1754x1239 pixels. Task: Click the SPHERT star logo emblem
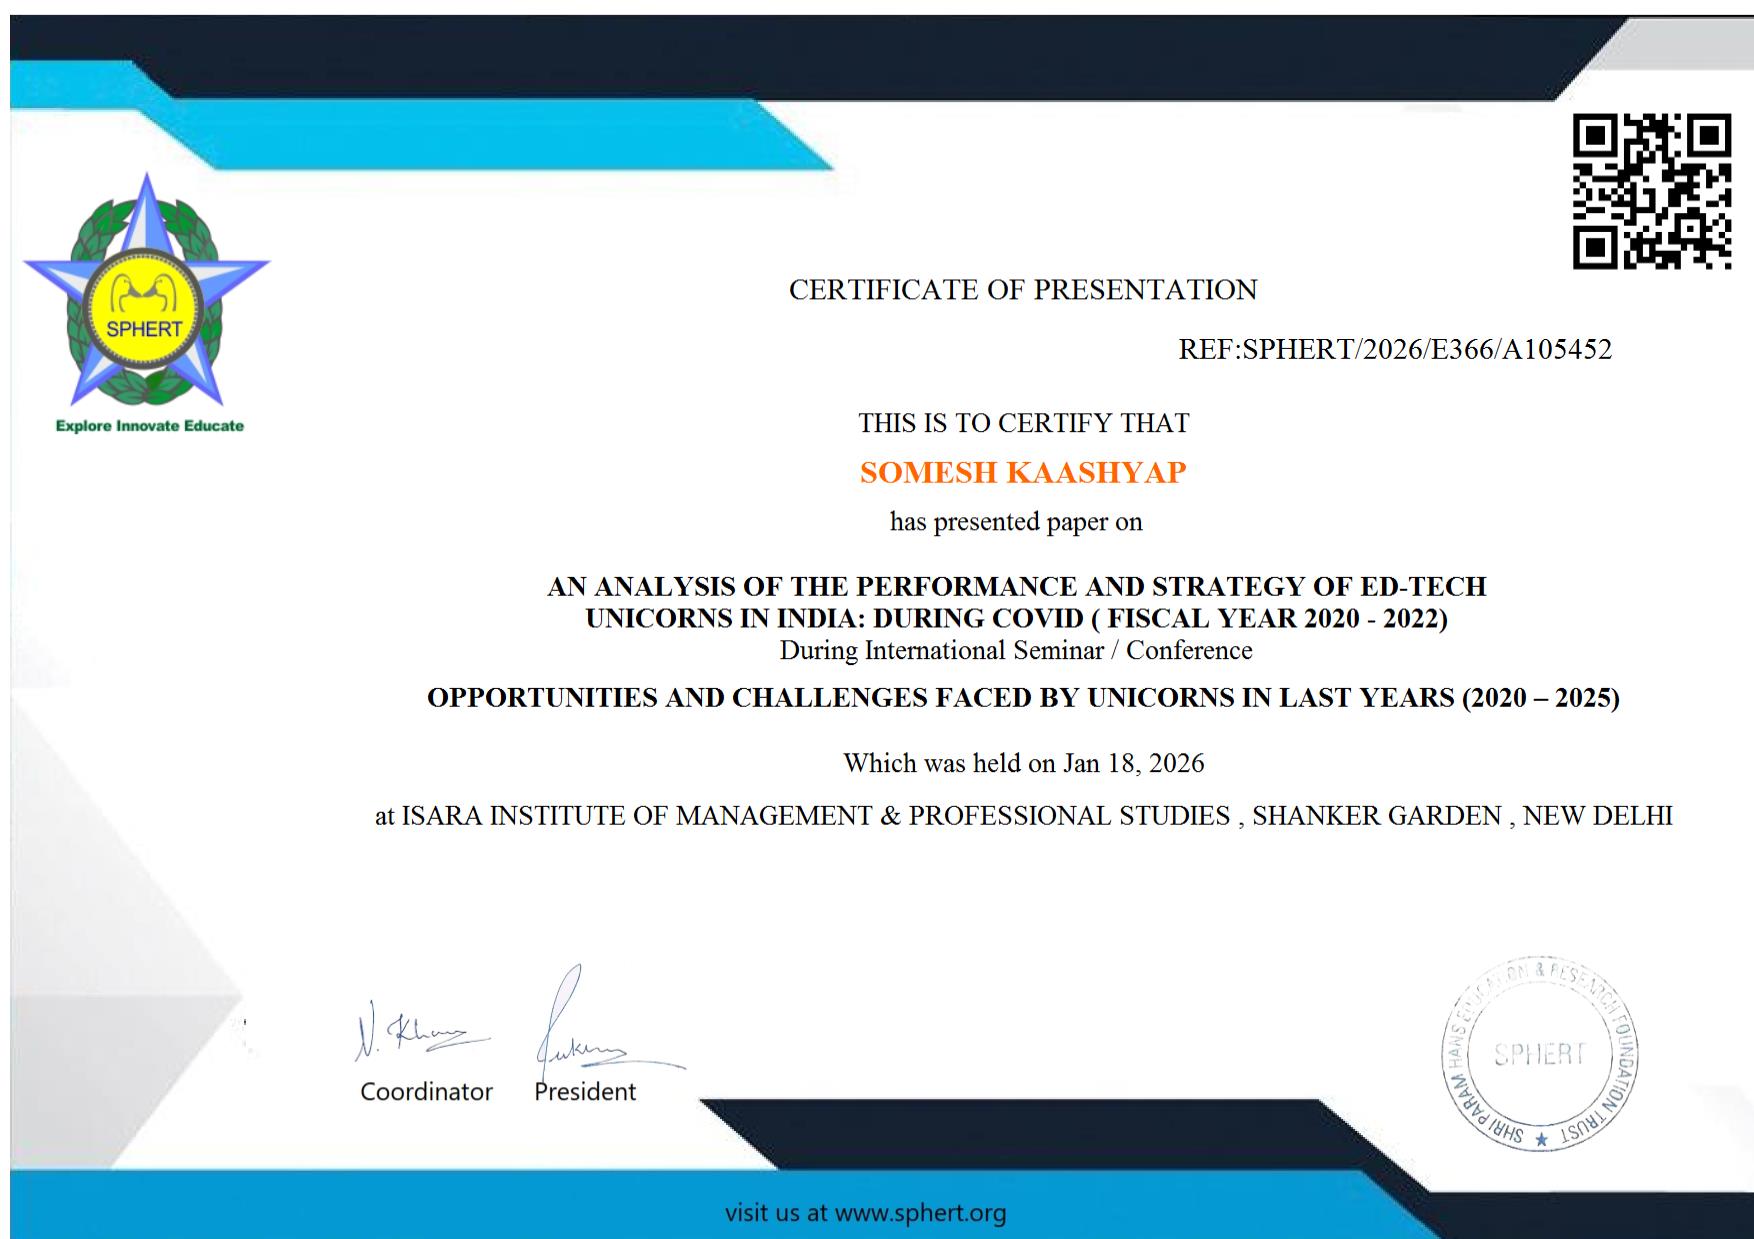tap(146, 295)
